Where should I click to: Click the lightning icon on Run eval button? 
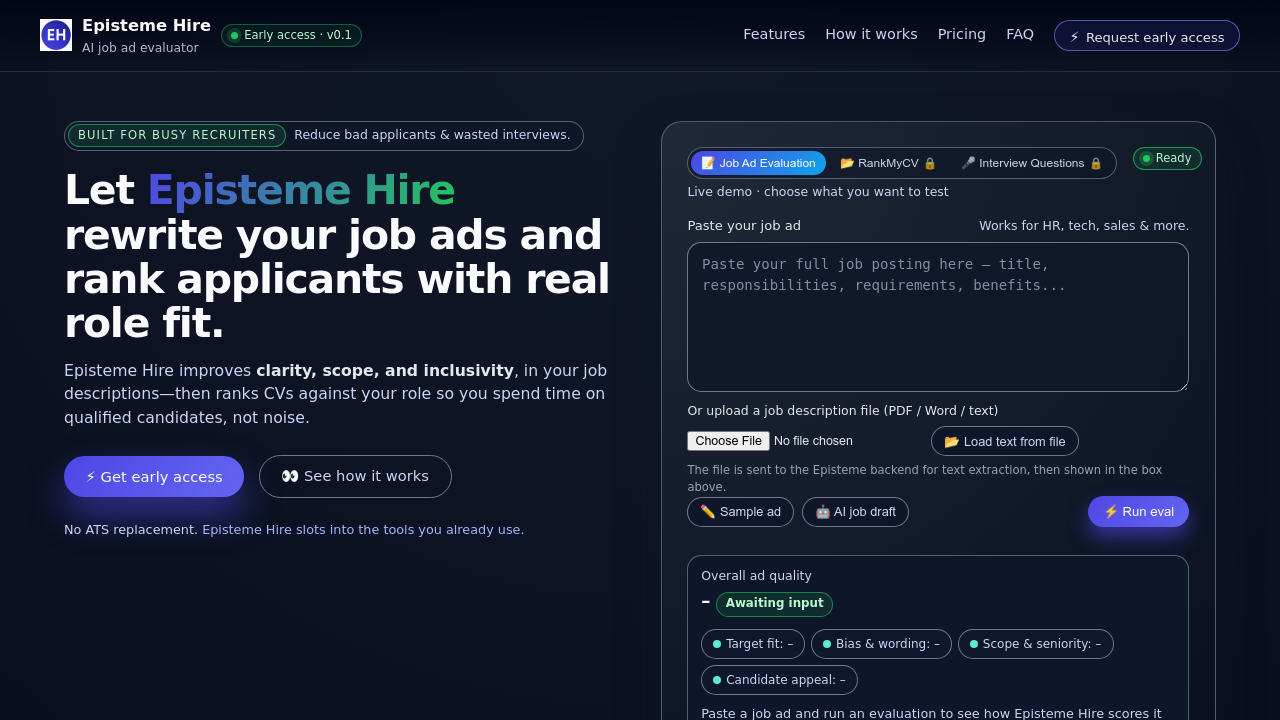1110,511
